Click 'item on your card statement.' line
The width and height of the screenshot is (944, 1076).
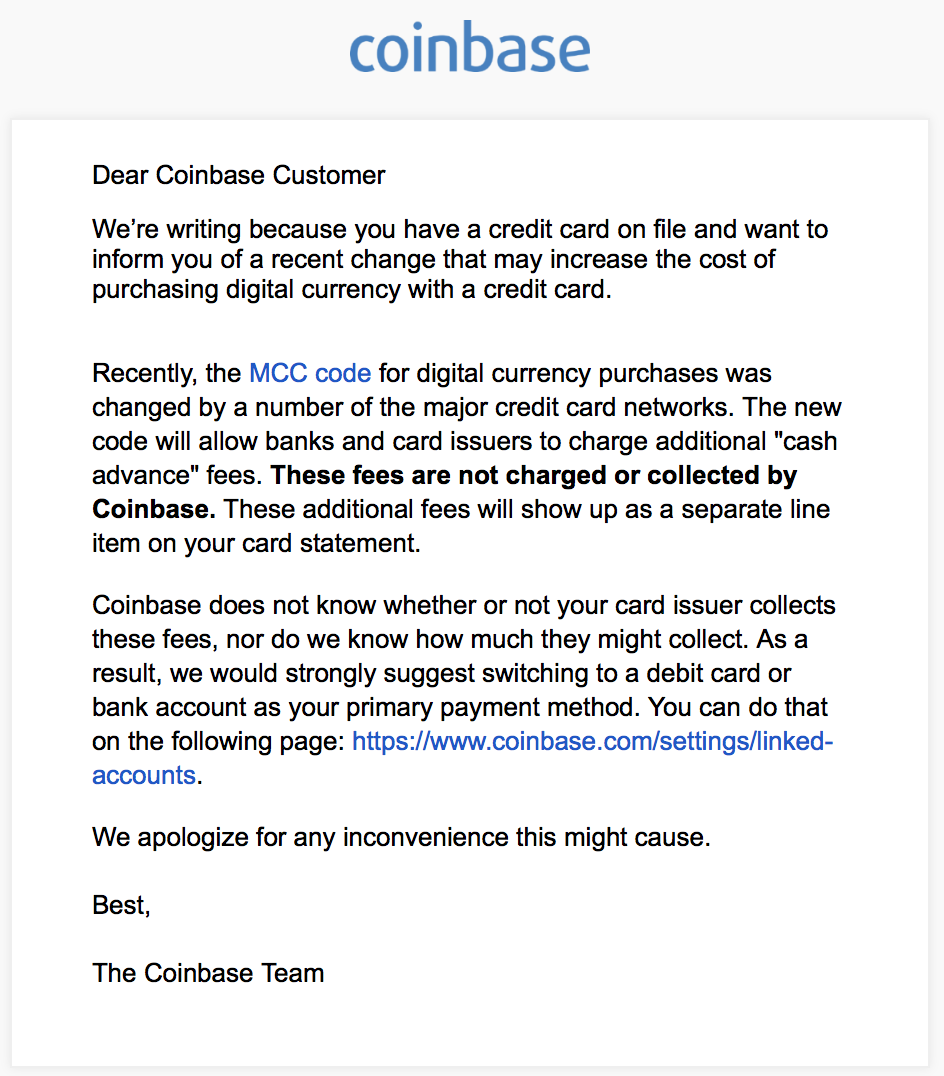click(x=257, y=543)
